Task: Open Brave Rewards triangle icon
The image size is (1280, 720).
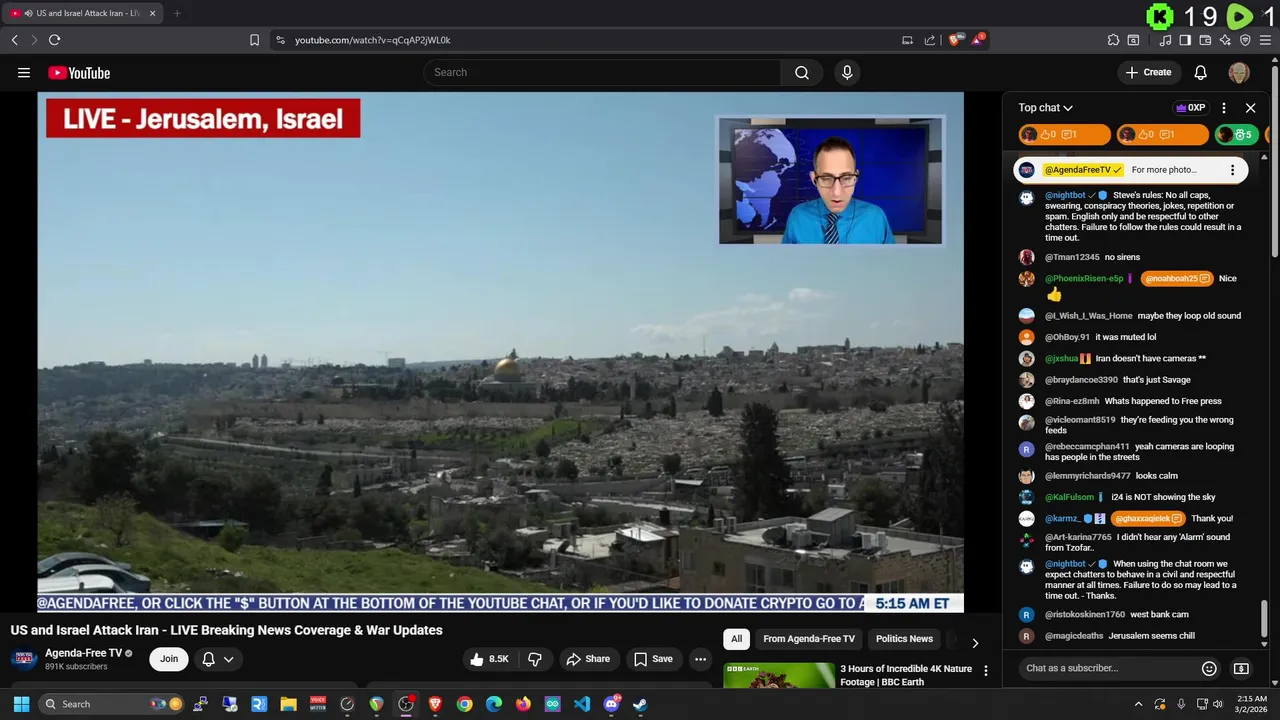Action: tap(978, 40)
